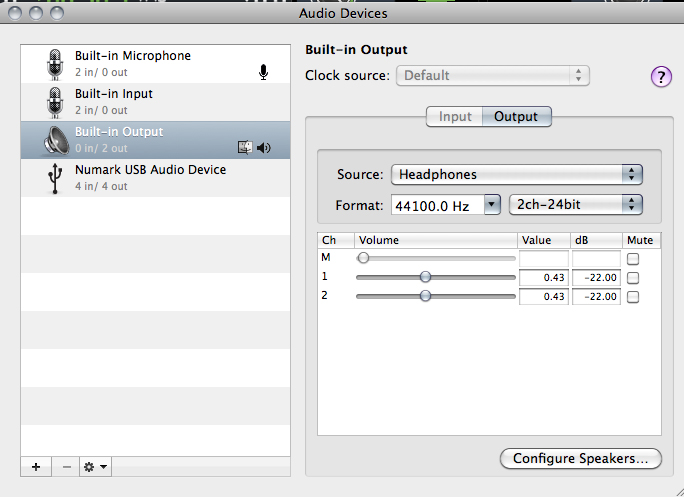Toggle mute for channel 1
Screen dimensions: 684x497
[632, 277]
